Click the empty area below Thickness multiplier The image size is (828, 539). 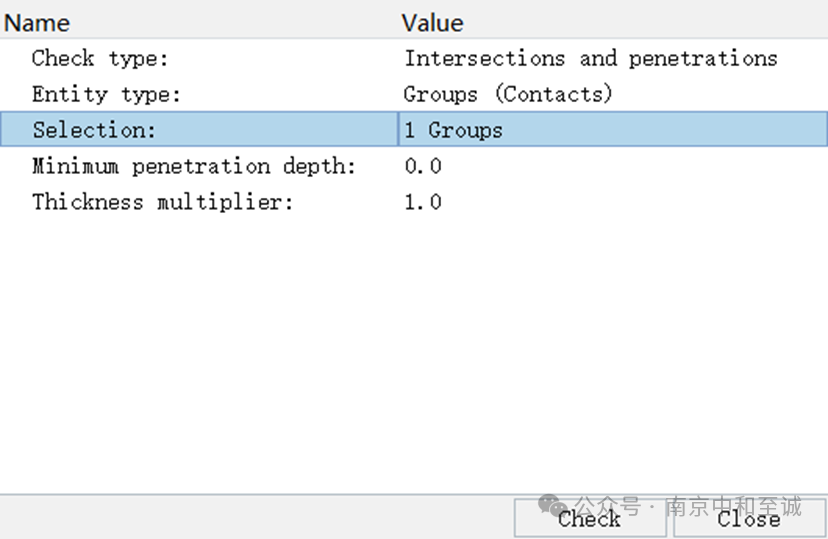414,356
